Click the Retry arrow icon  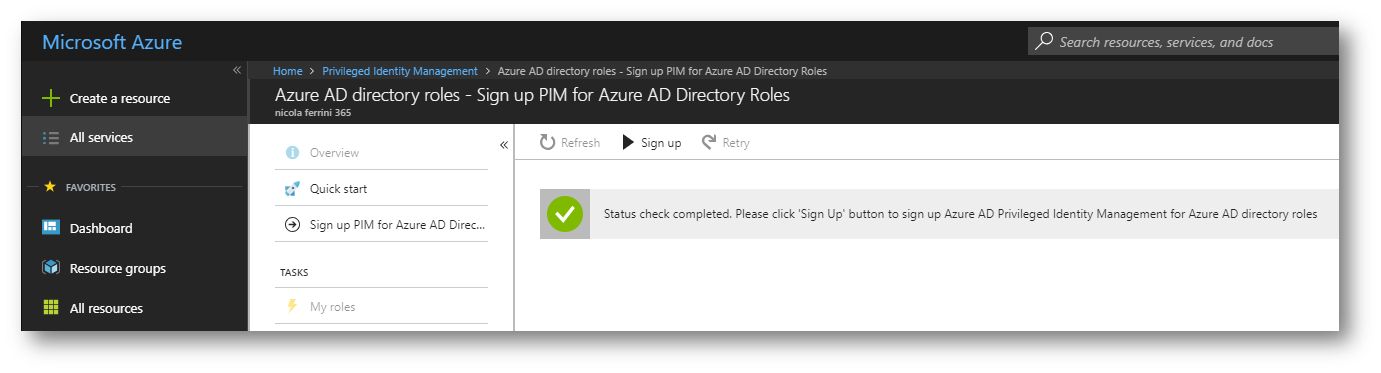[709, 143]
